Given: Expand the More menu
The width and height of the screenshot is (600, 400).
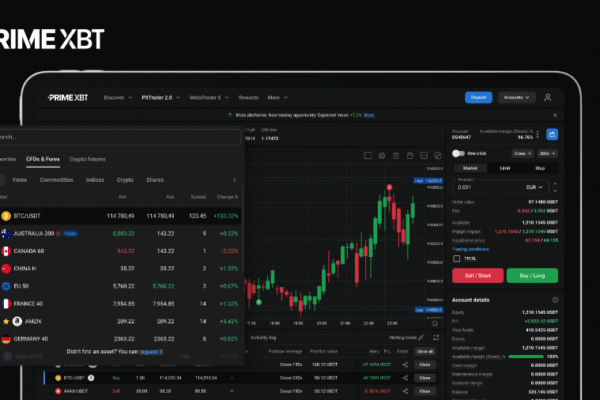Looking at the screenshot, I should pyautogui.click(x=277, y=98).
